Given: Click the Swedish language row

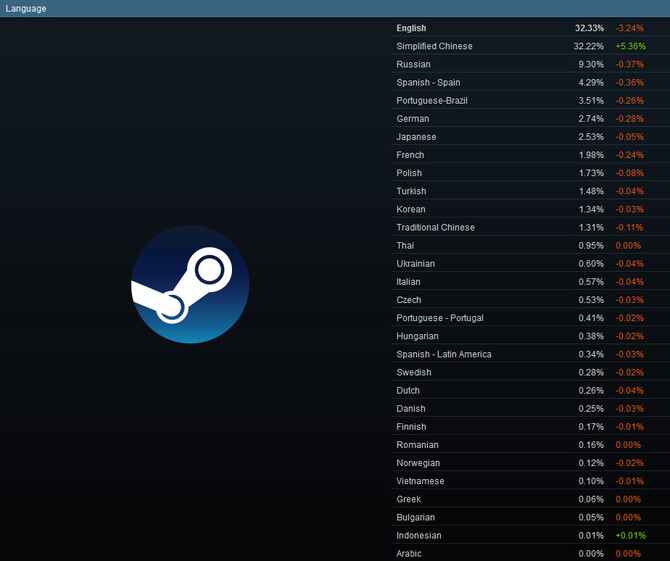Looking at the screenshot, I should tap(530, 372).
